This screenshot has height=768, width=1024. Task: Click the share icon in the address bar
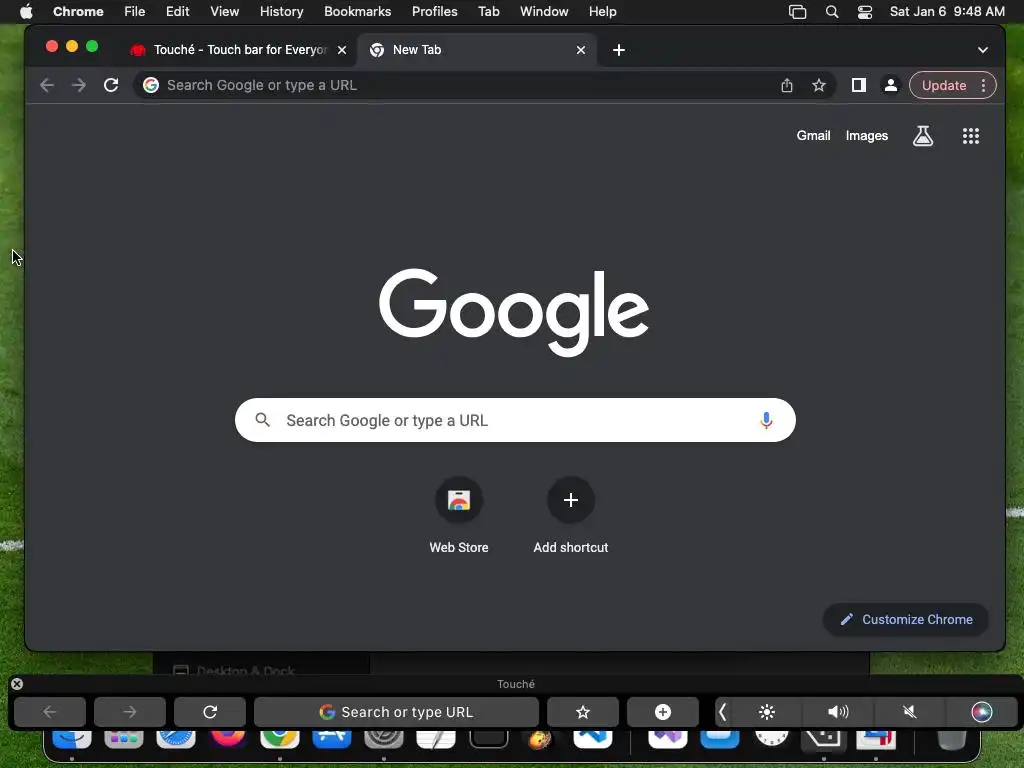tap(787, 85)
